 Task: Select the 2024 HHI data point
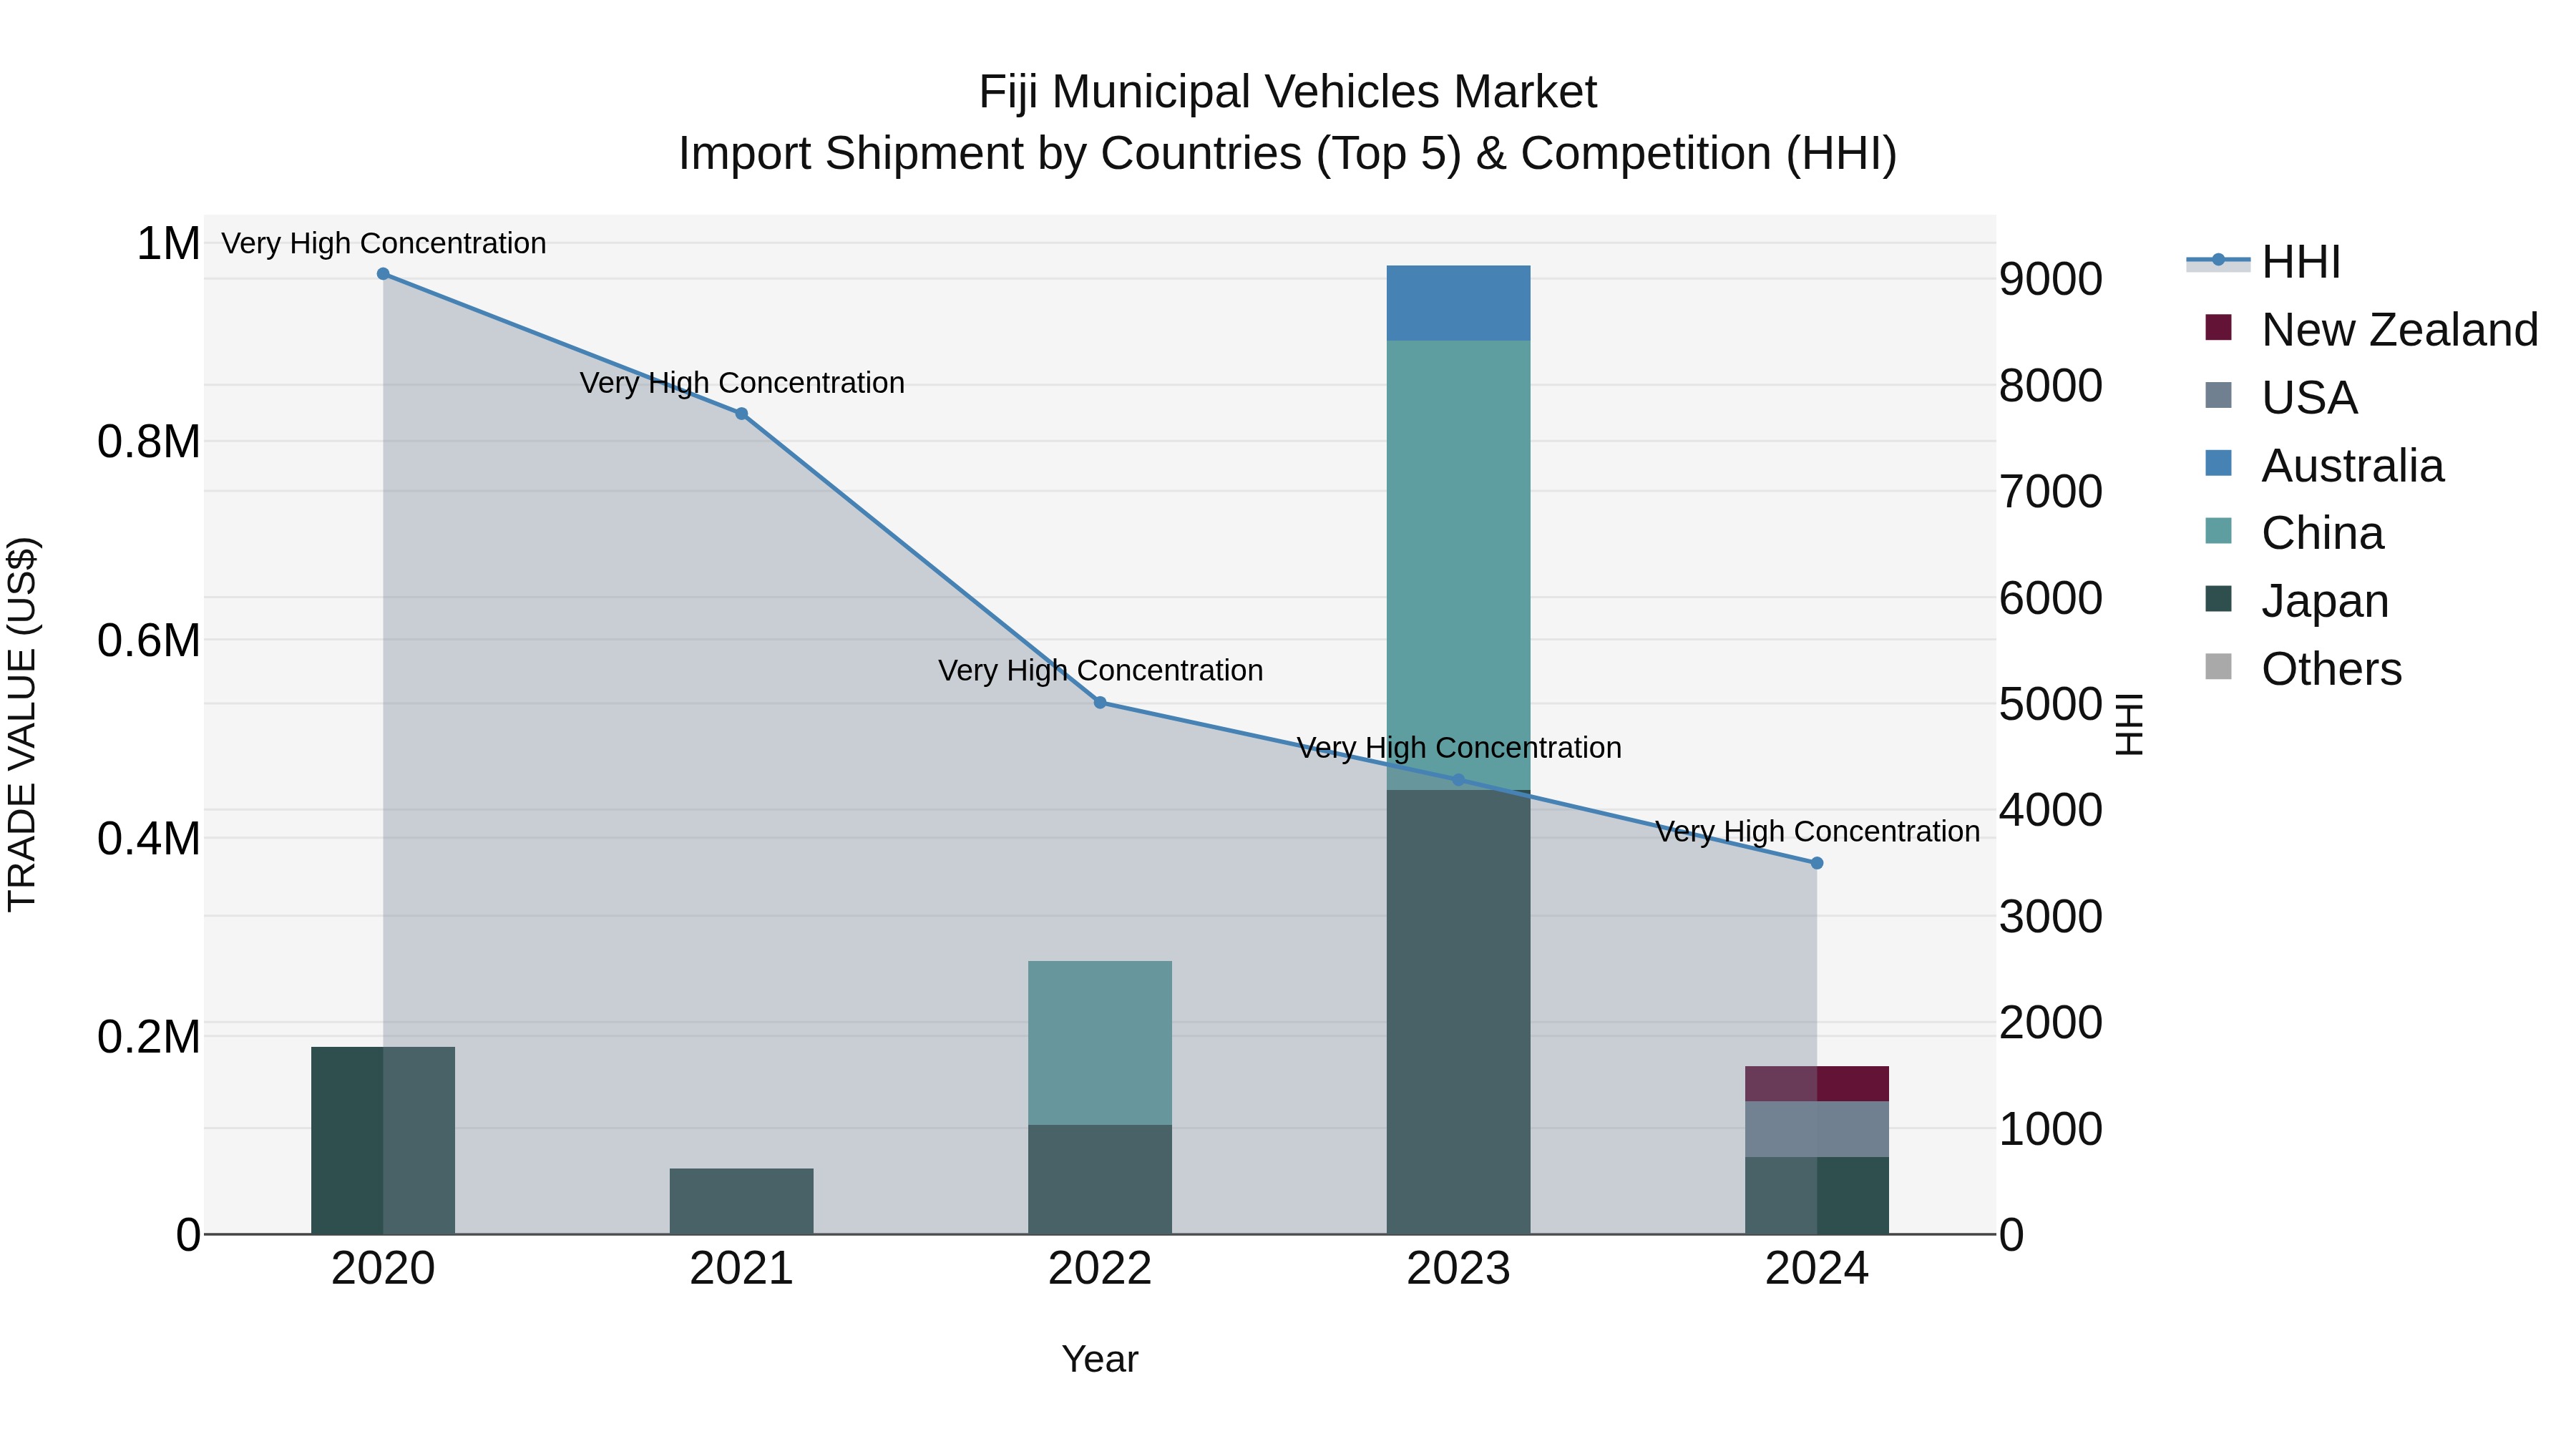pos(1817,863)
